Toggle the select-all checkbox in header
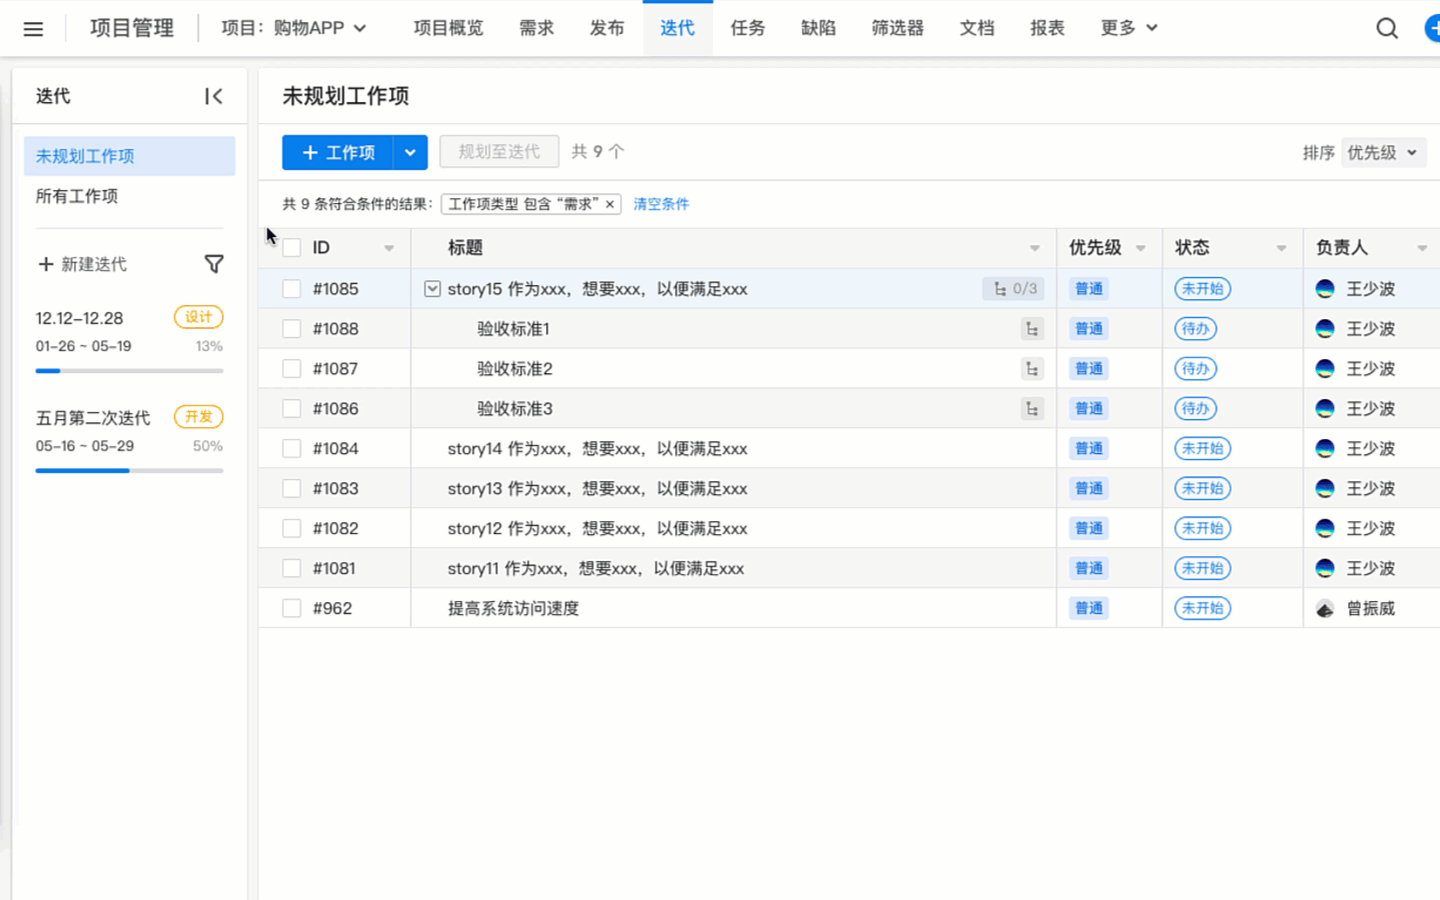 (291, 248)
